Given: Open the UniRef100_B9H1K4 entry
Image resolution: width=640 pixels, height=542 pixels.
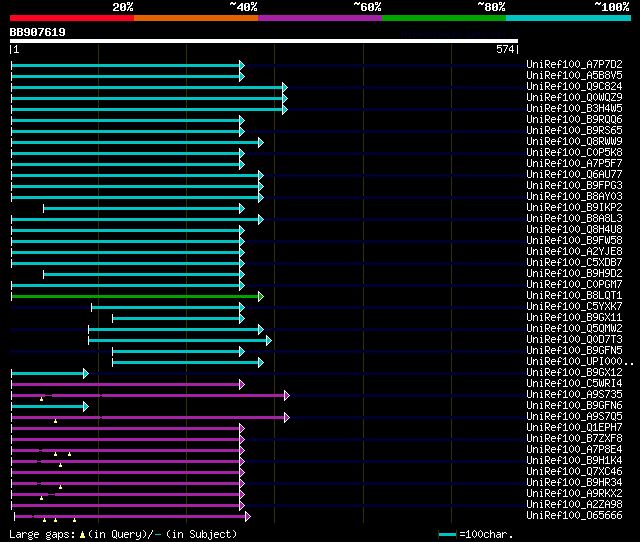Looking at the screenshot, I should [x=574, y=461].
